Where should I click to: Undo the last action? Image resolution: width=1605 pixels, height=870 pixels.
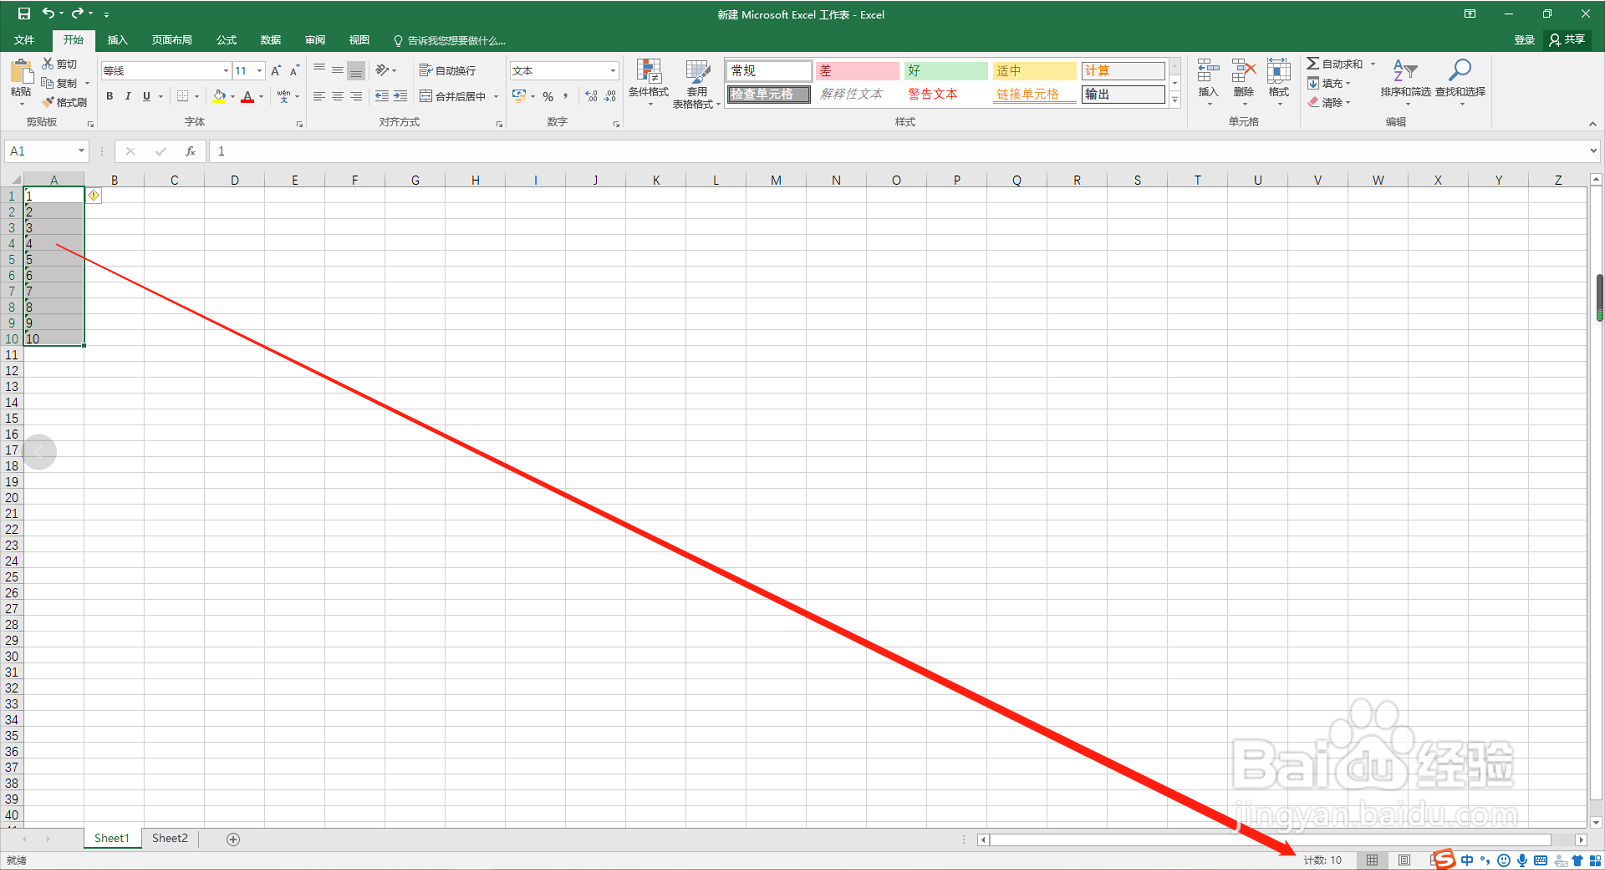[x=47, y=14]
